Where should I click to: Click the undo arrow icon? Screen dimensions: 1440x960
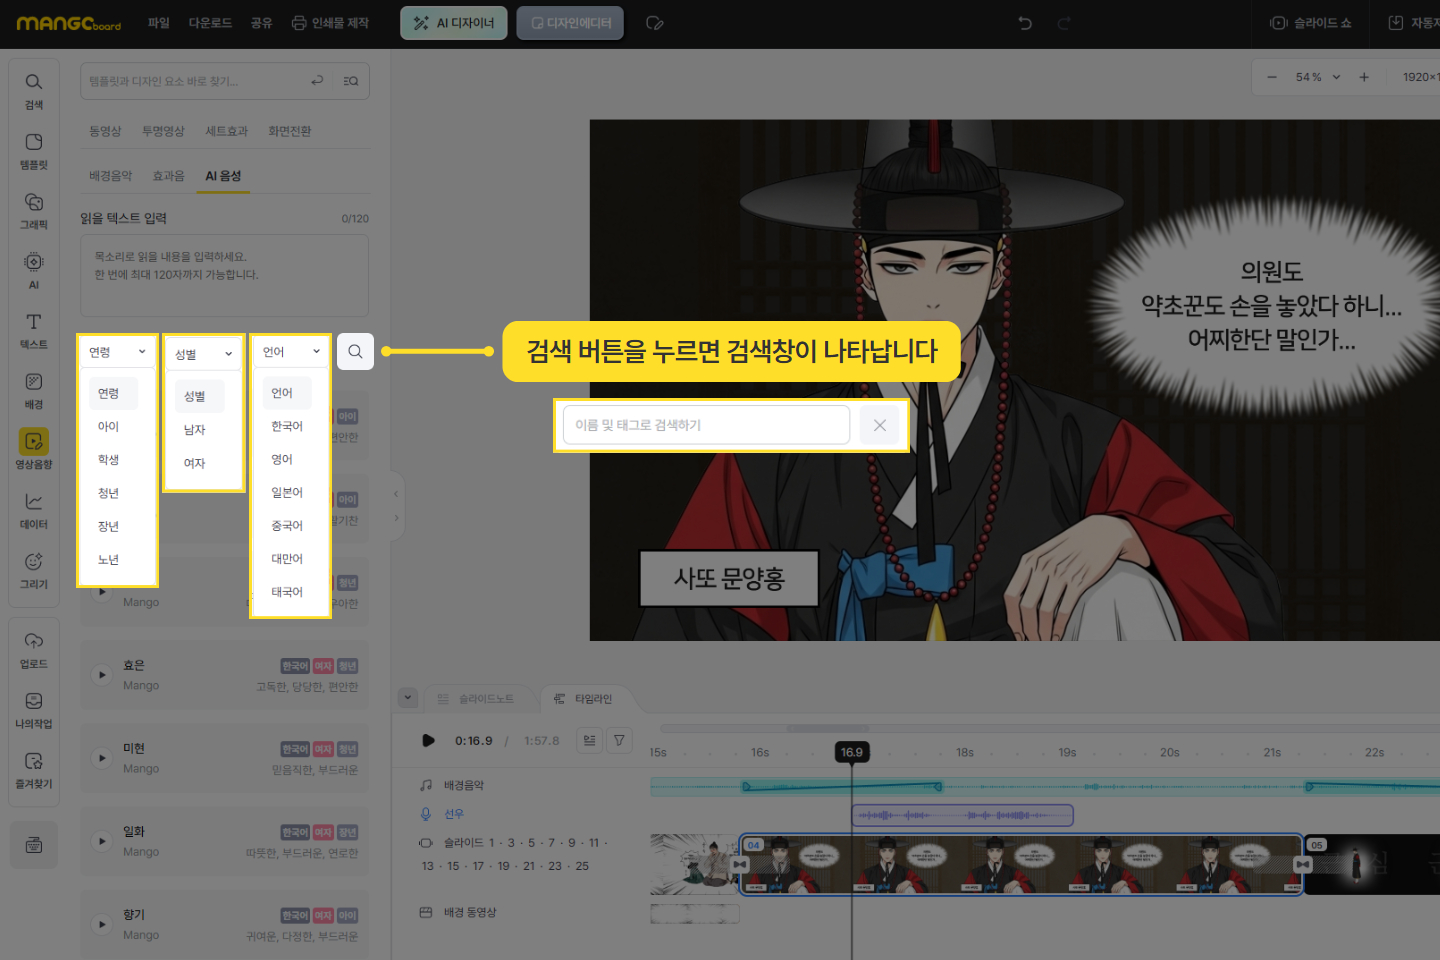click(x=1025, y=23)
